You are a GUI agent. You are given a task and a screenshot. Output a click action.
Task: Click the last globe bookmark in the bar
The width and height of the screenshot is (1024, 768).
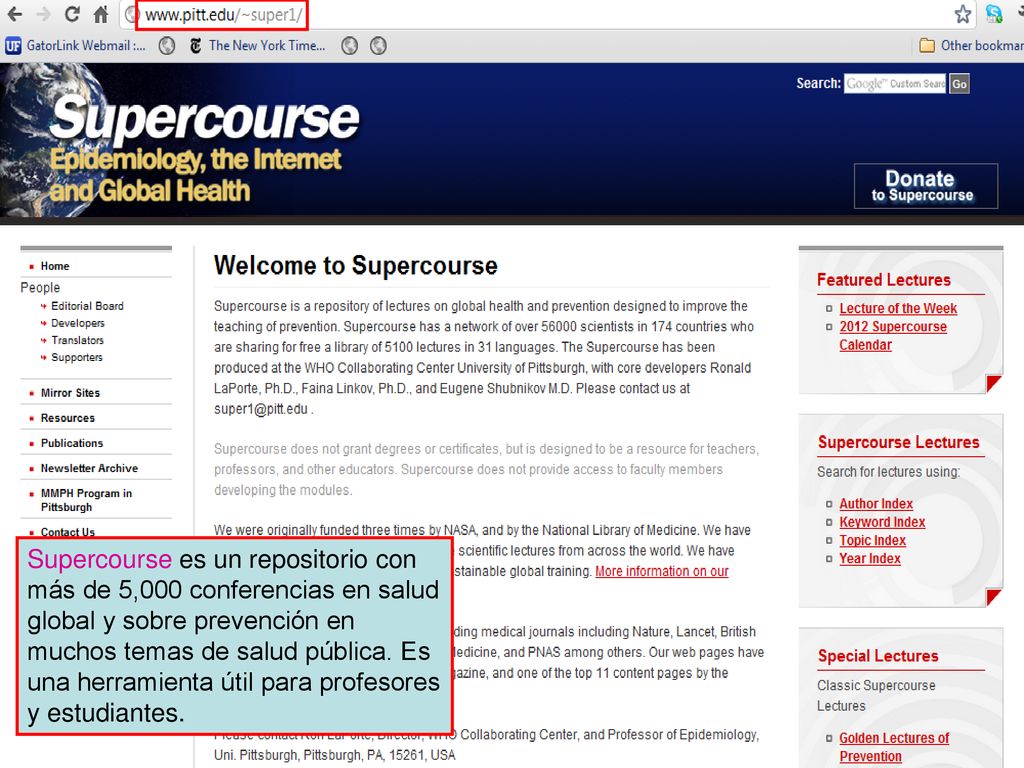pos(378,46)
